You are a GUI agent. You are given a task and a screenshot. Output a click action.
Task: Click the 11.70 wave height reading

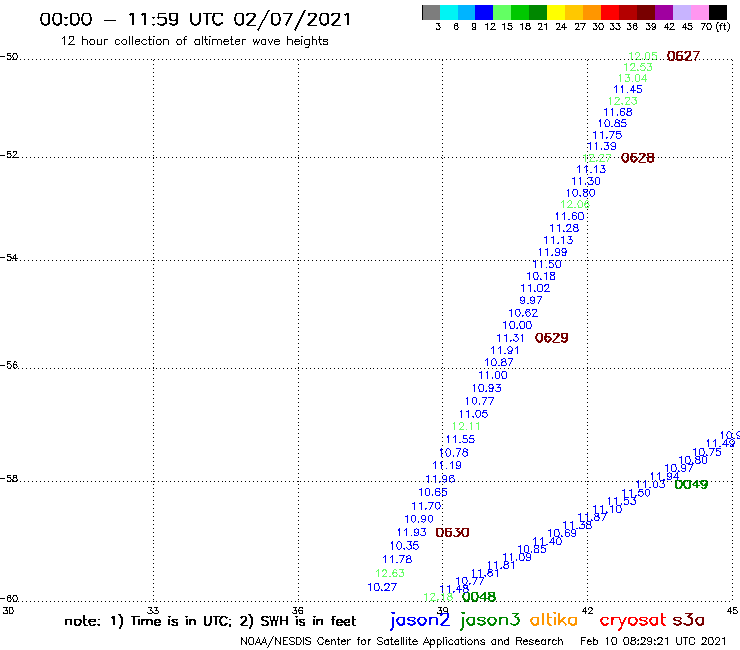[426, 506]
